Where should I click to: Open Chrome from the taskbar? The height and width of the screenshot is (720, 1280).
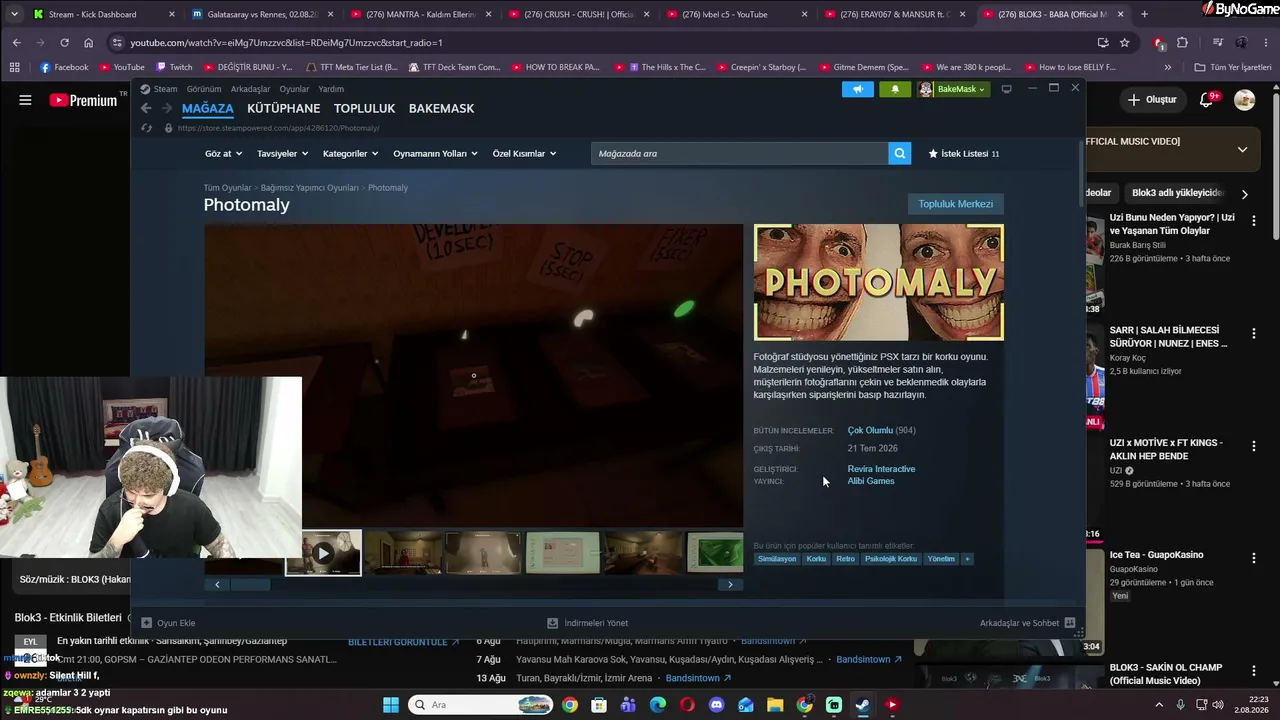pos(570,705)
